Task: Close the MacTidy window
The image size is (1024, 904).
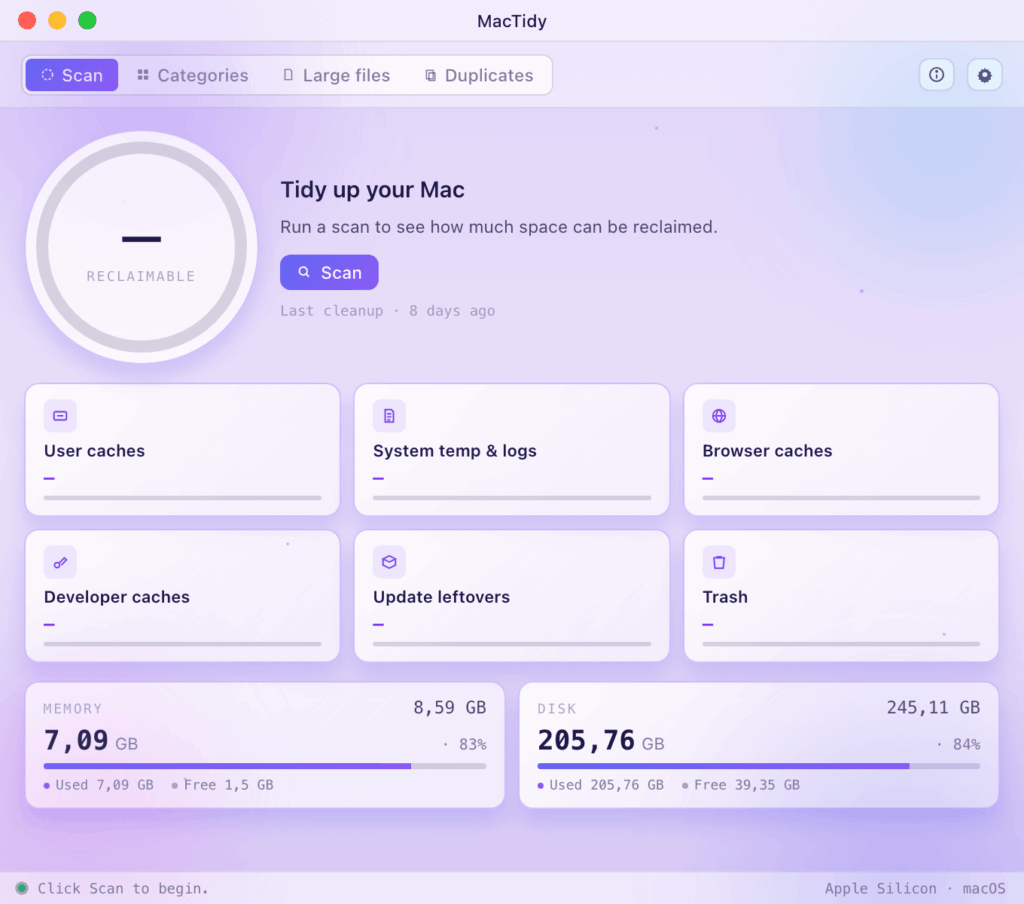Action: coord(27,20)
